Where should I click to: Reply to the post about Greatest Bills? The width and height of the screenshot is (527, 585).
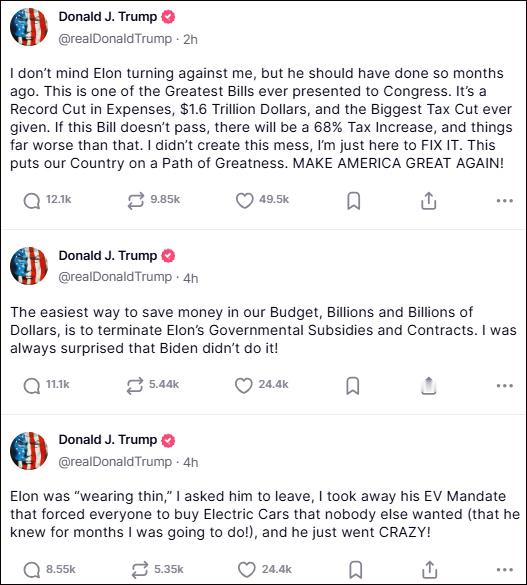32,201
